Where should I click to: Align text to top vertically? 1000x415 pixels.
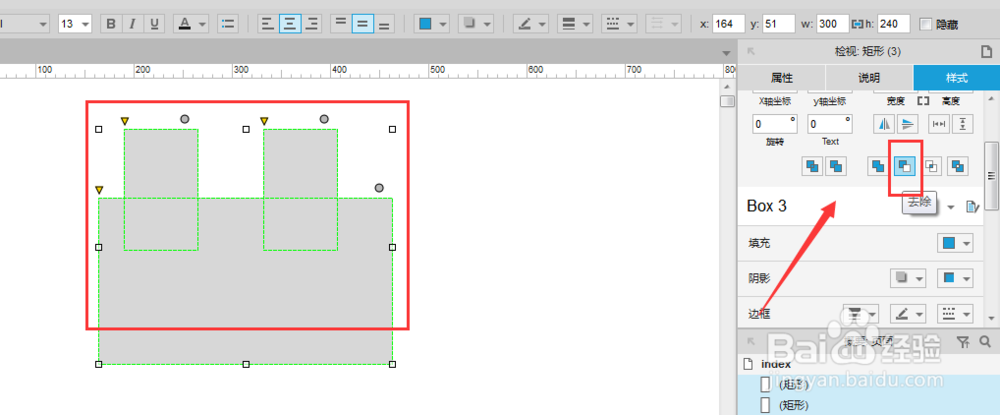coord(341,24)
